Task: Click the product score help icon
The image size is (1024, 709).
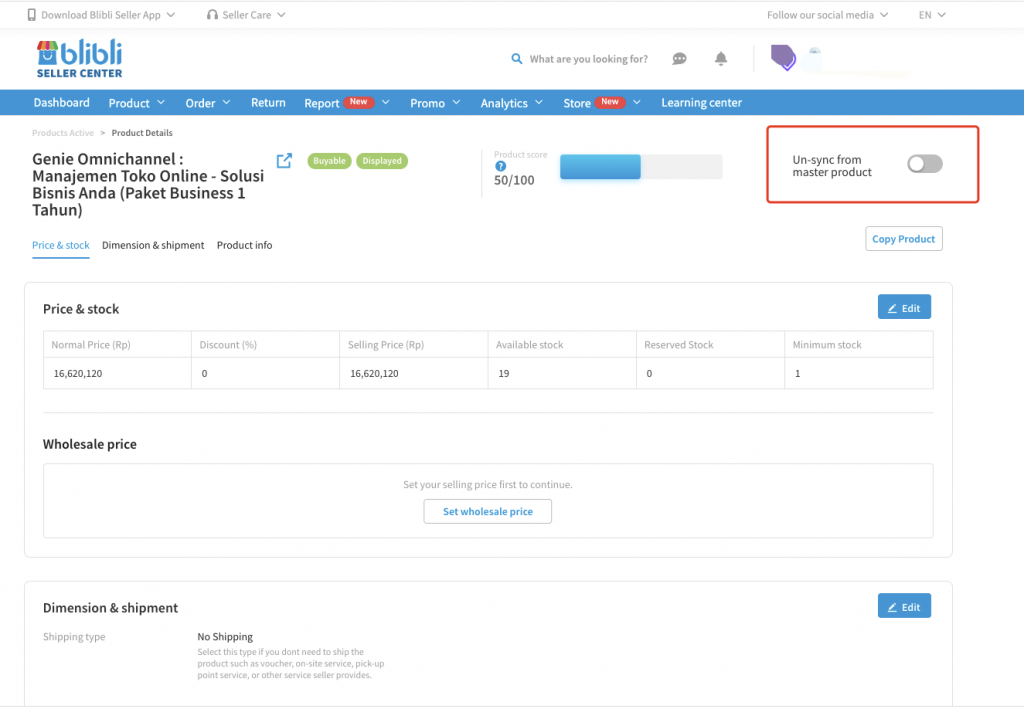Action: click(500, 166)
